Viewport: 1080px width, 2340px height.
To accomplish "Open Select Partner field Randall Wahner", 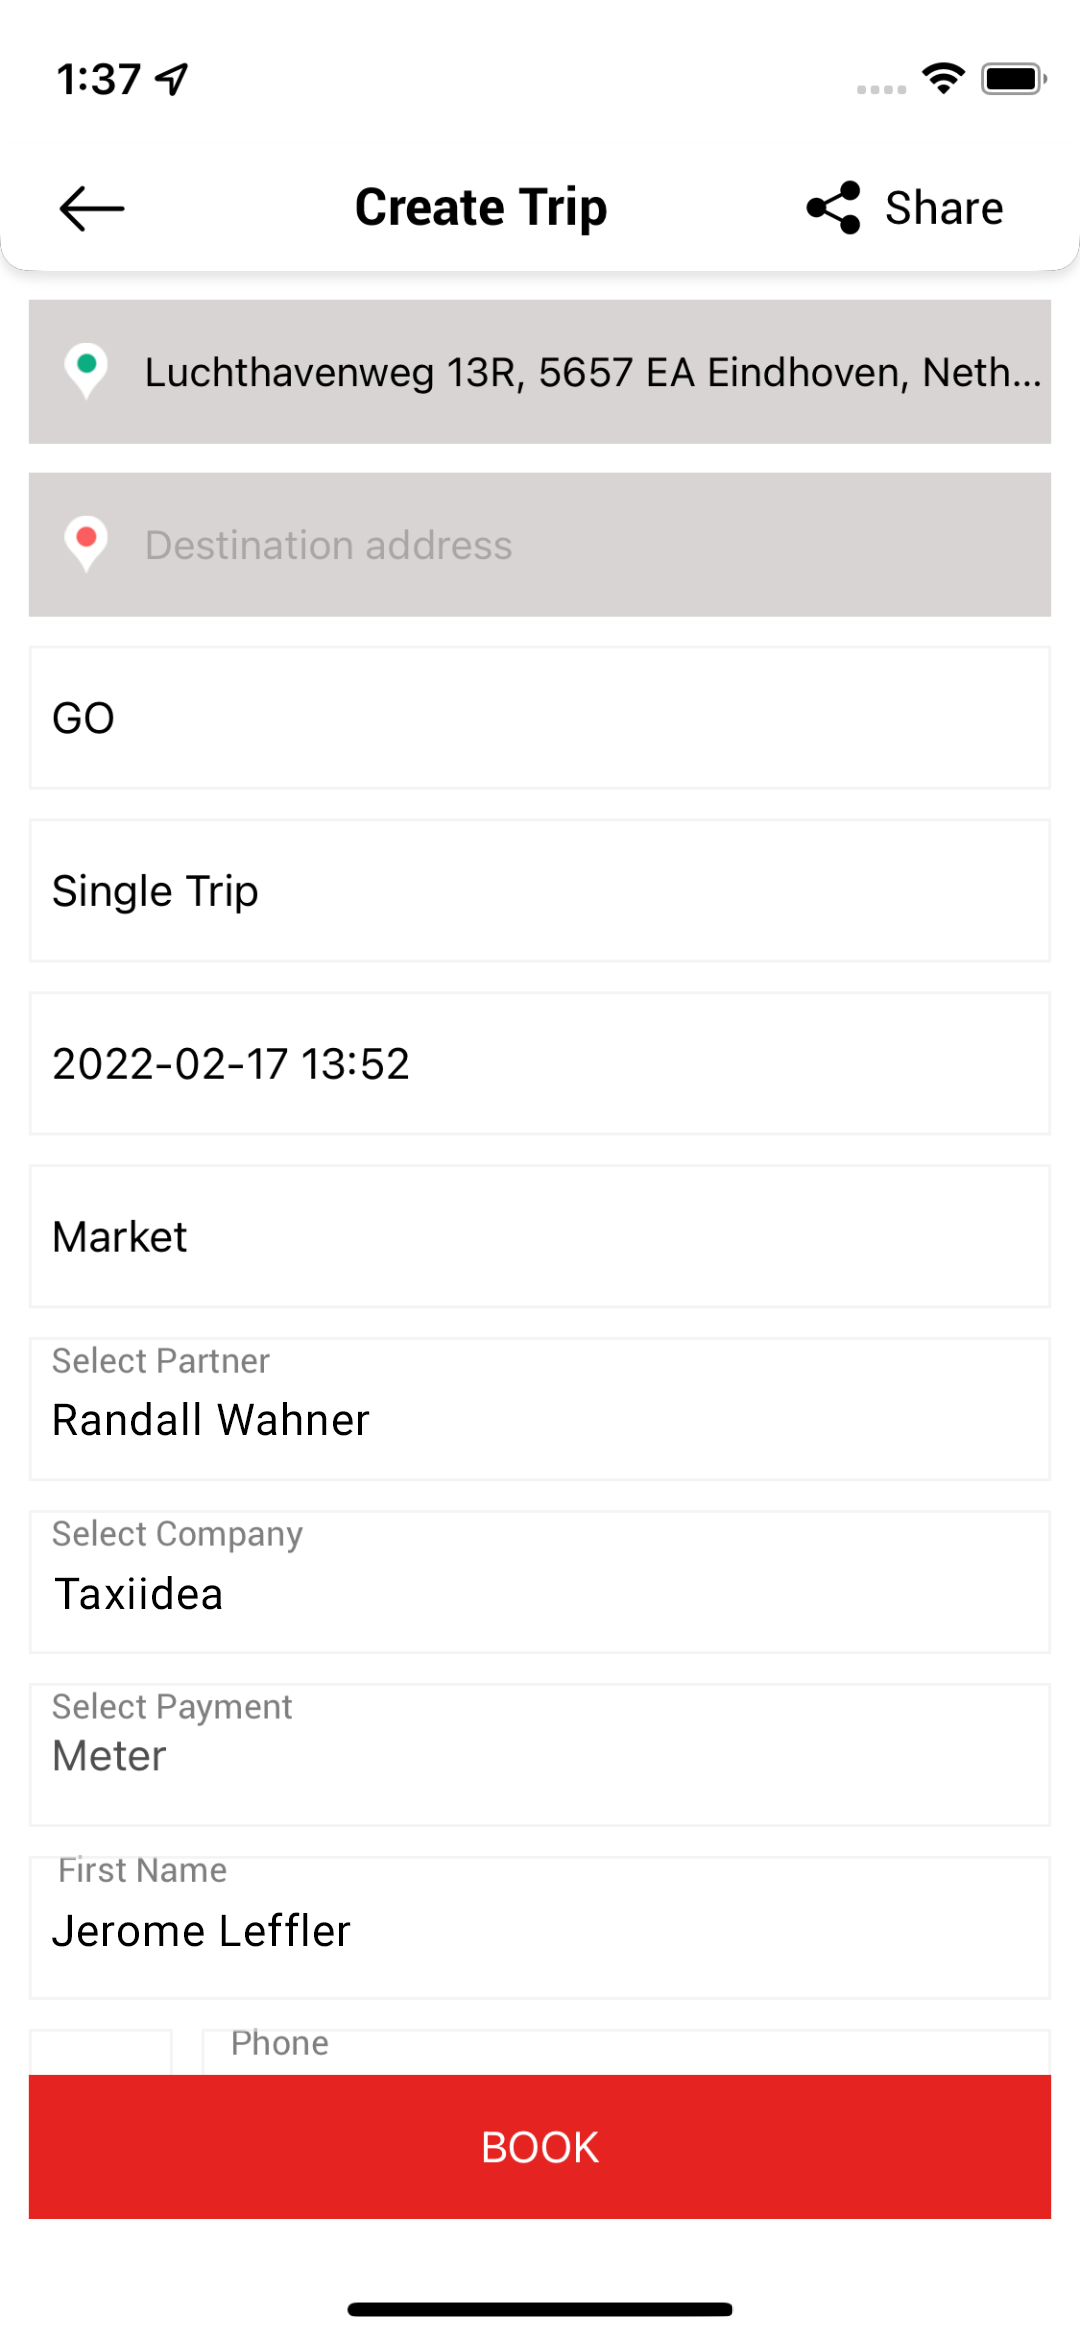I will (540, 1410).
